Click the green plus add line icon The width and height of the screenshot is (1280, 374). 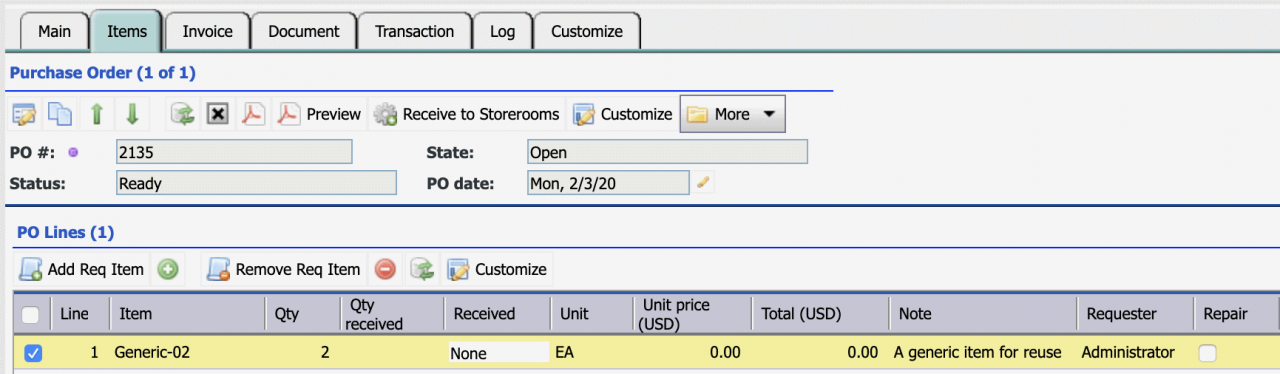point(168,269)
